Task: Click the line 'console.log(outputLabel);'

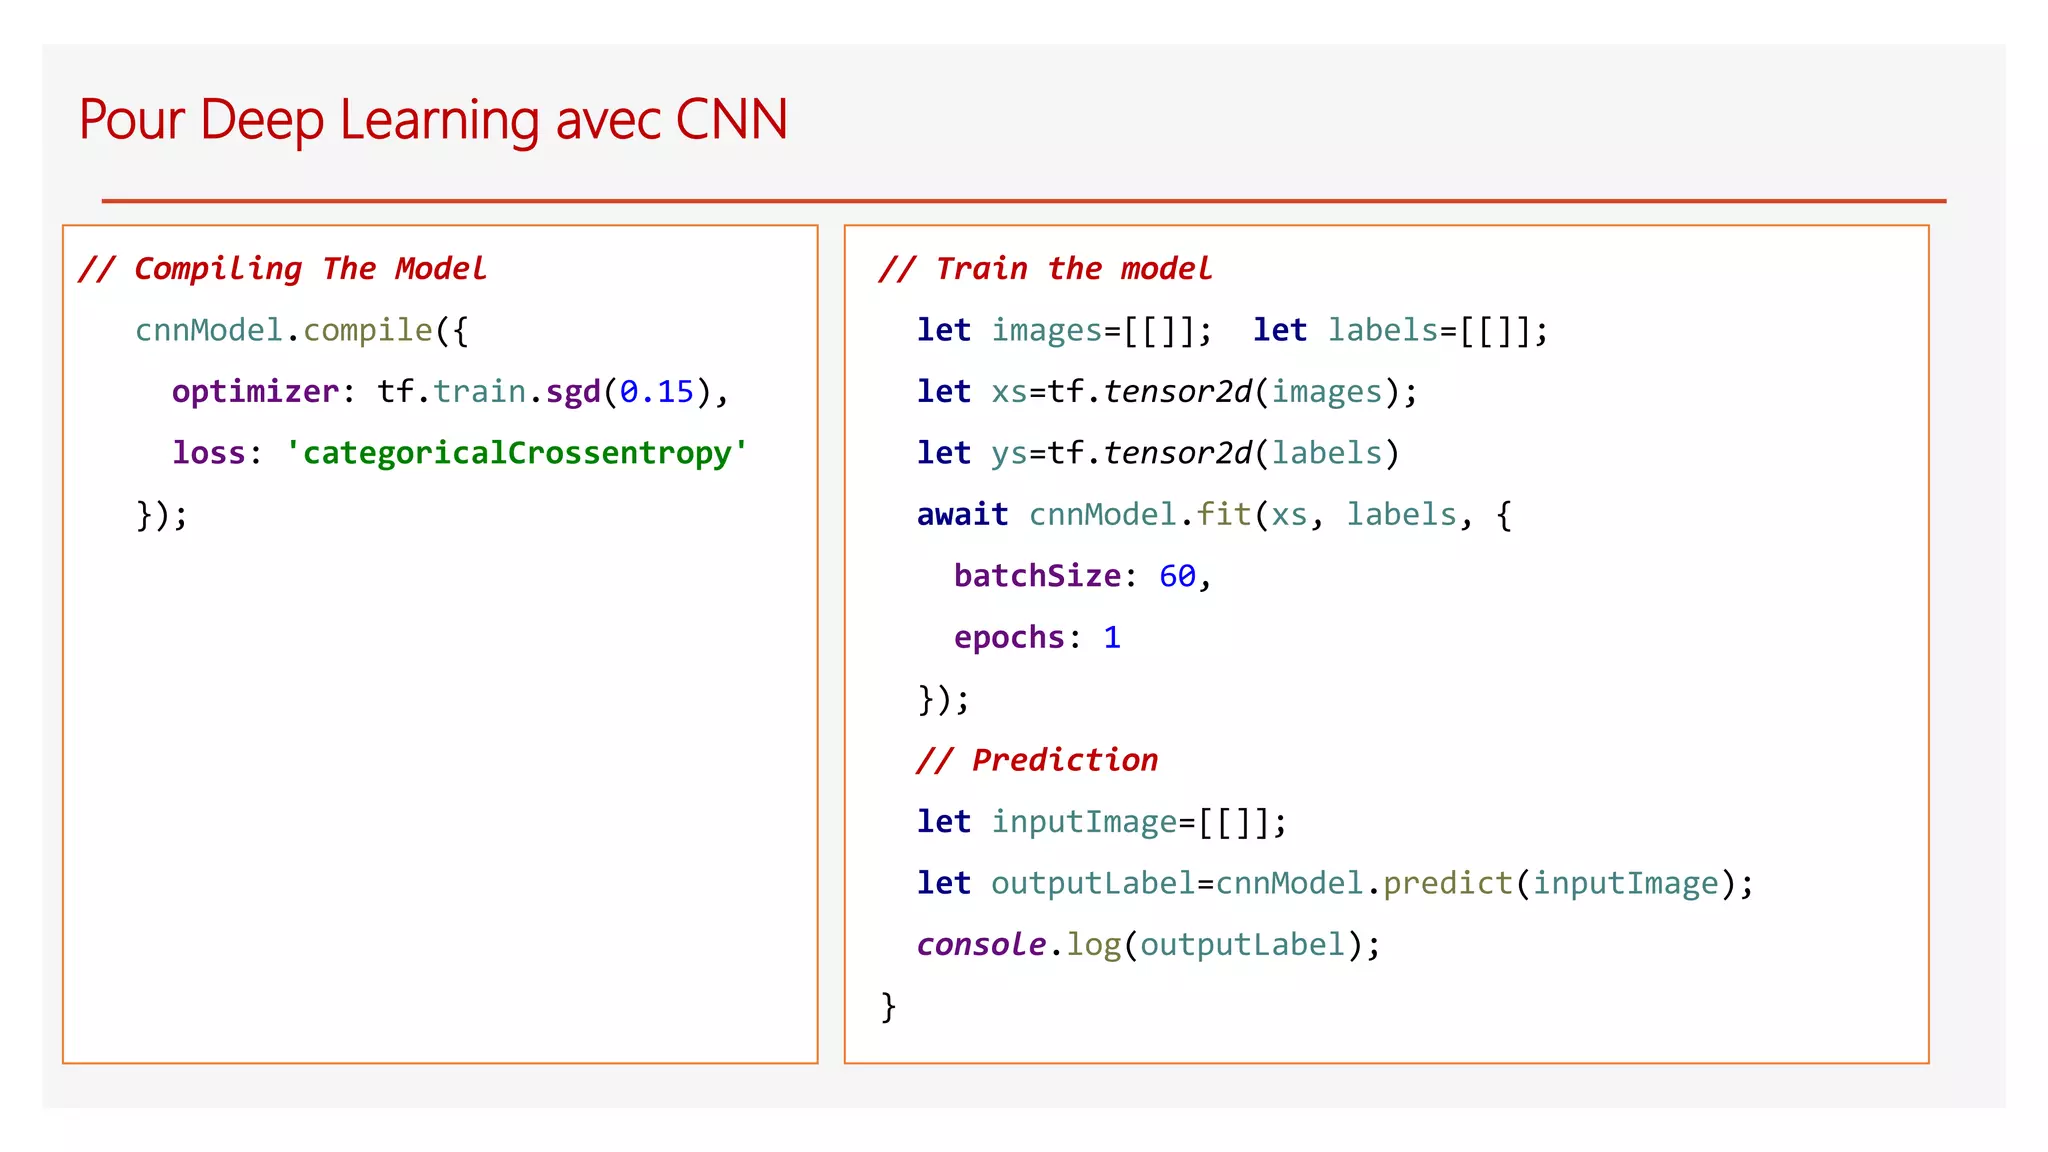Action: 1149,945
